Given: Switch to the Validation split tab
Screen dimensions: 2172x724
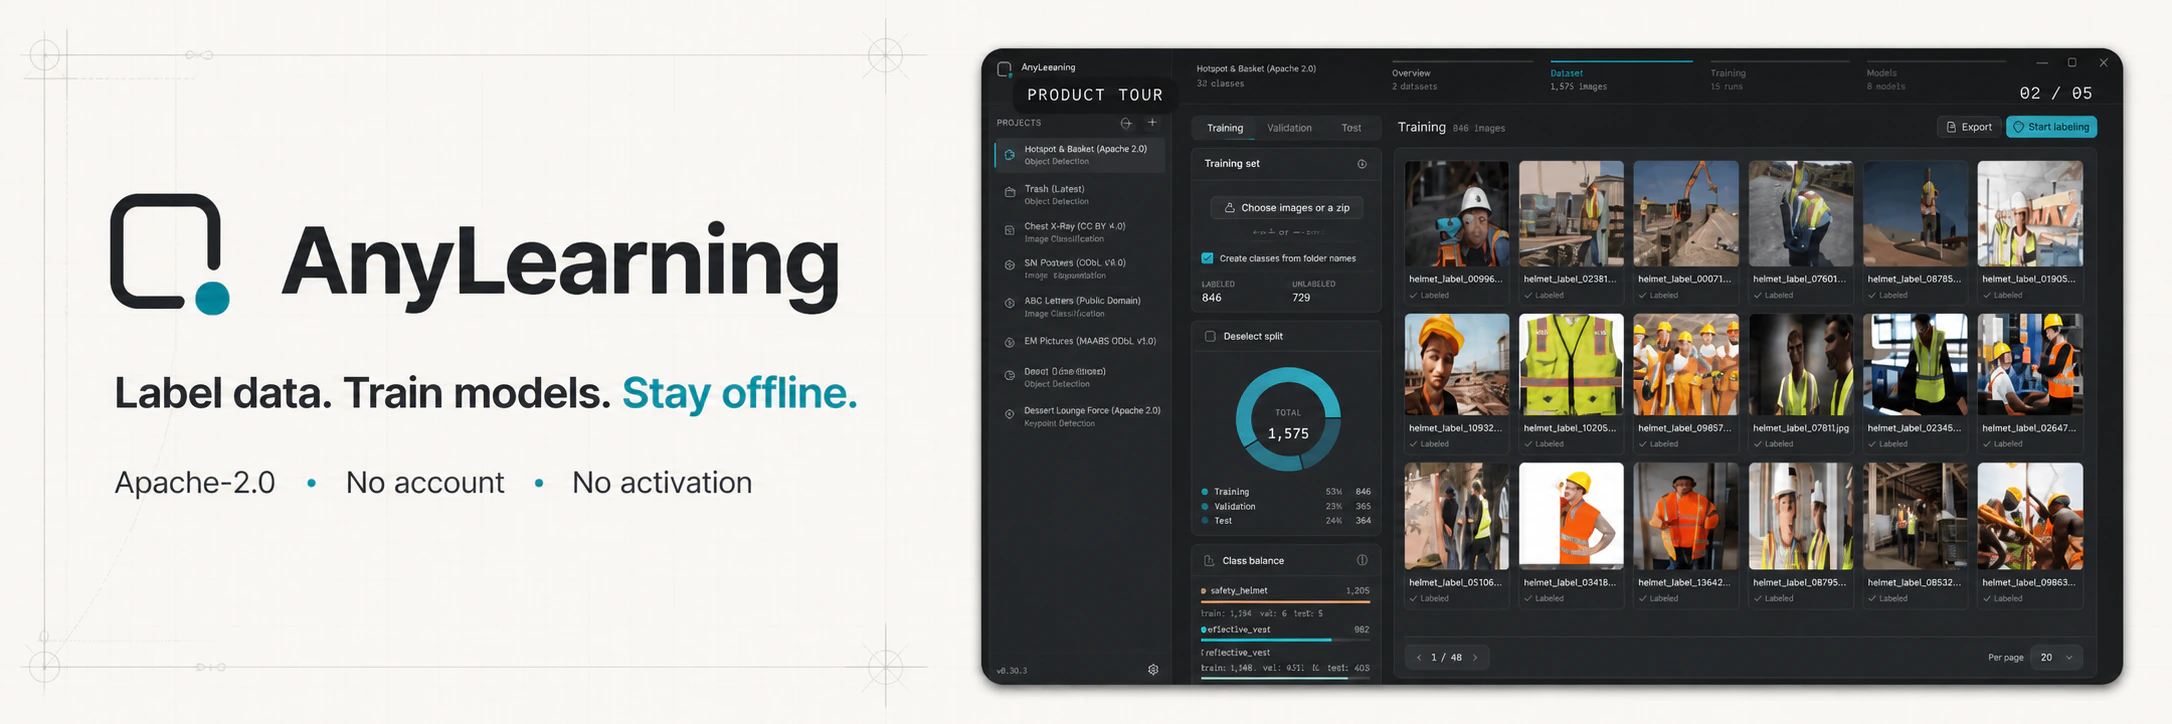Looking at the screenshot, I should [x=1289, y=128].
